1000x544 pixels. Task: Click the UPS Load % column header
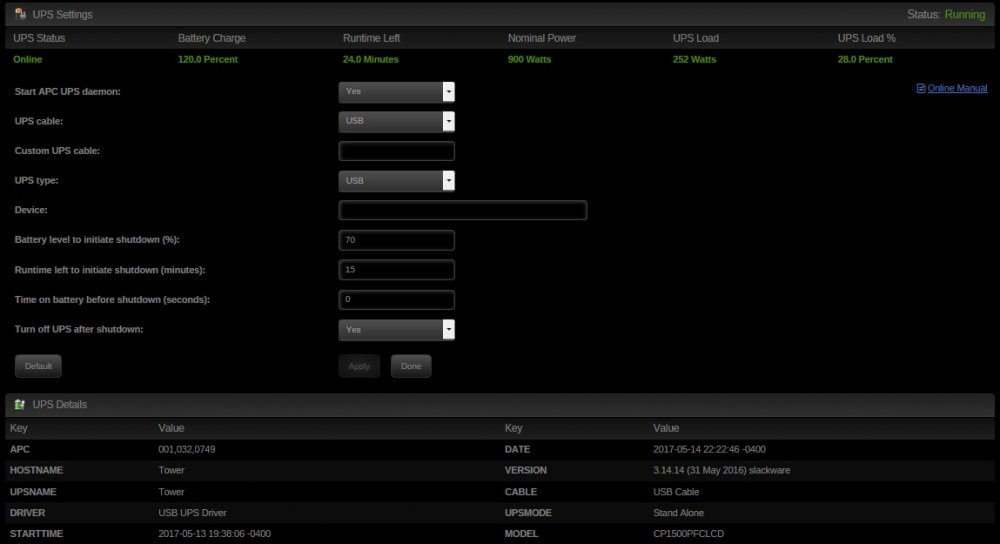pos(866,38)
